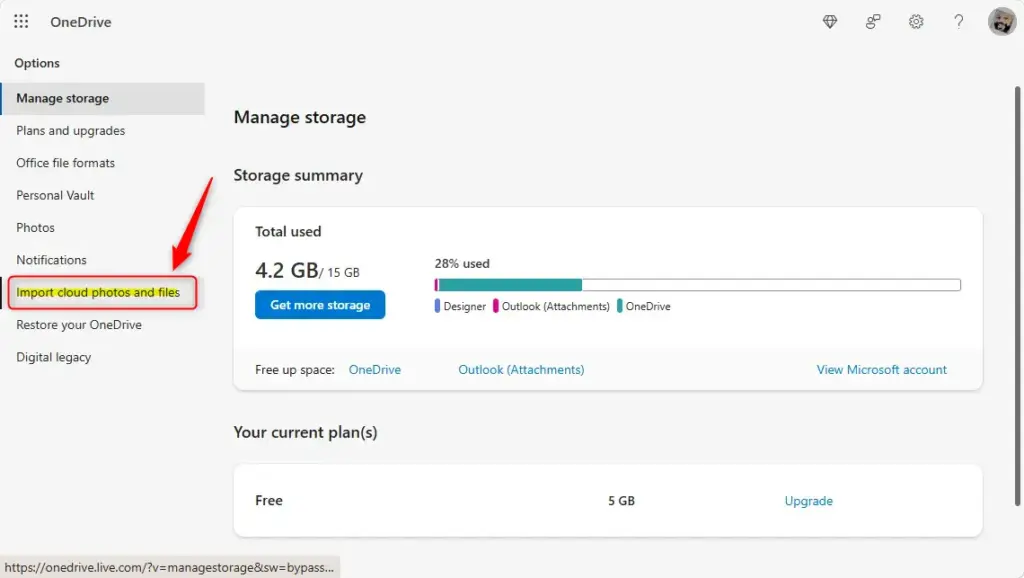
Task: Click the 'Options' sidebar heading
Action: pos(37,63)
